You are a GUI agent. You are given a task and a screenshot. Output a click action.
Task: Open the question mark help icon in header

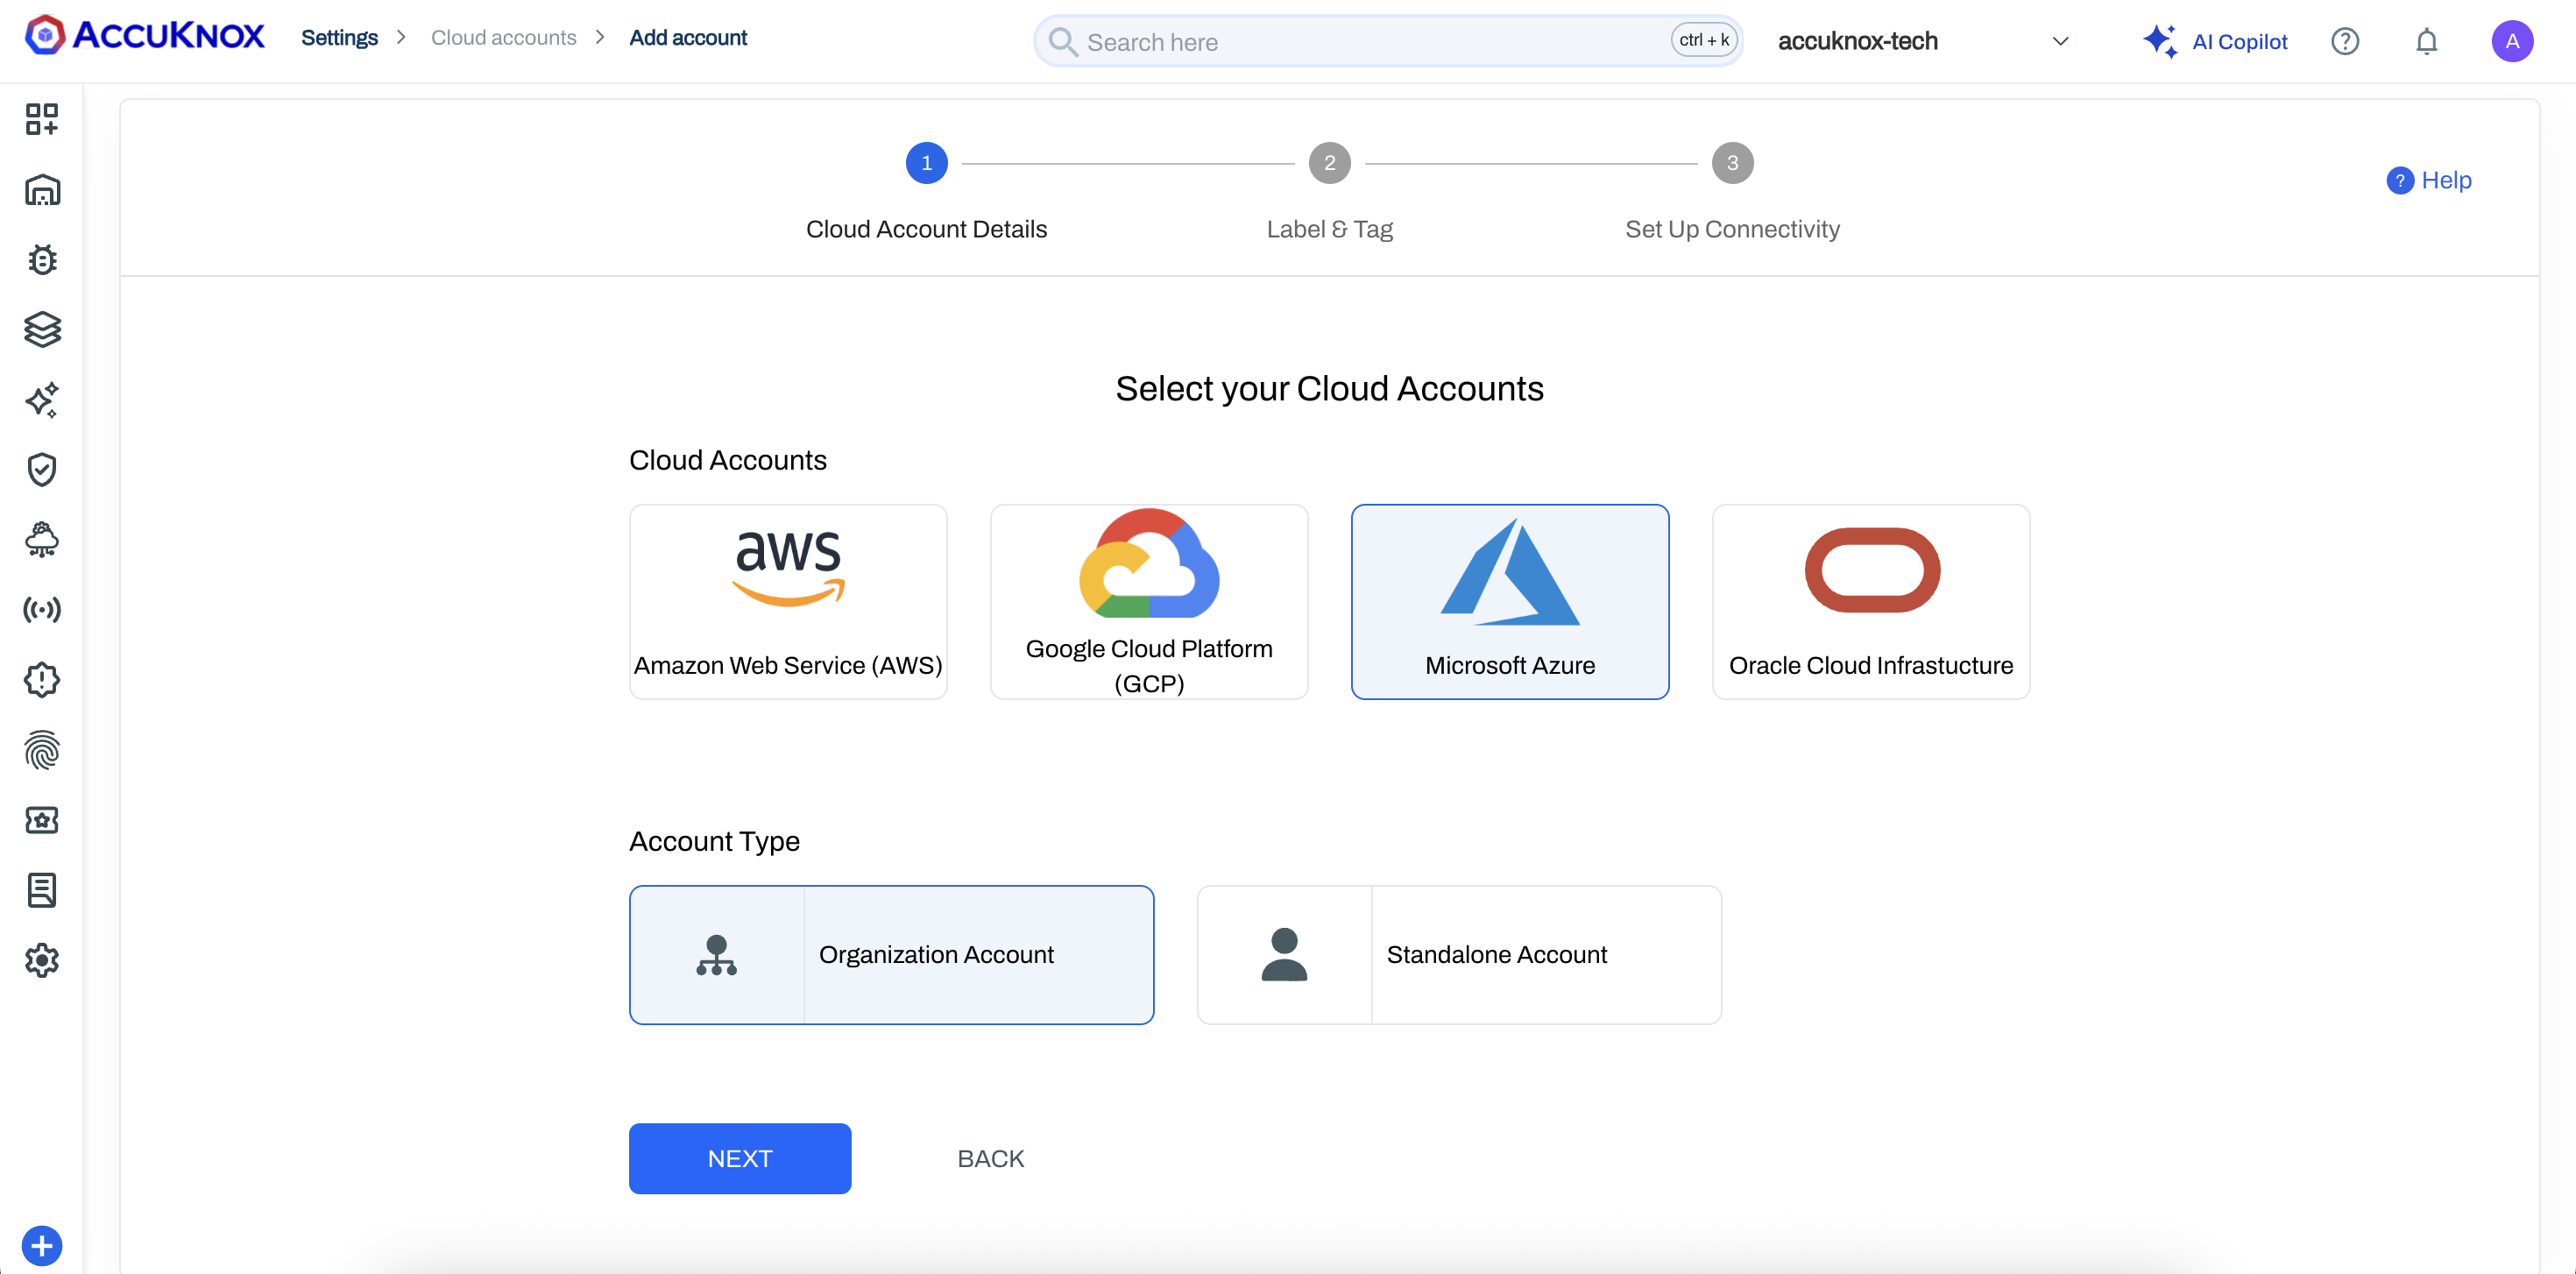2345,41
